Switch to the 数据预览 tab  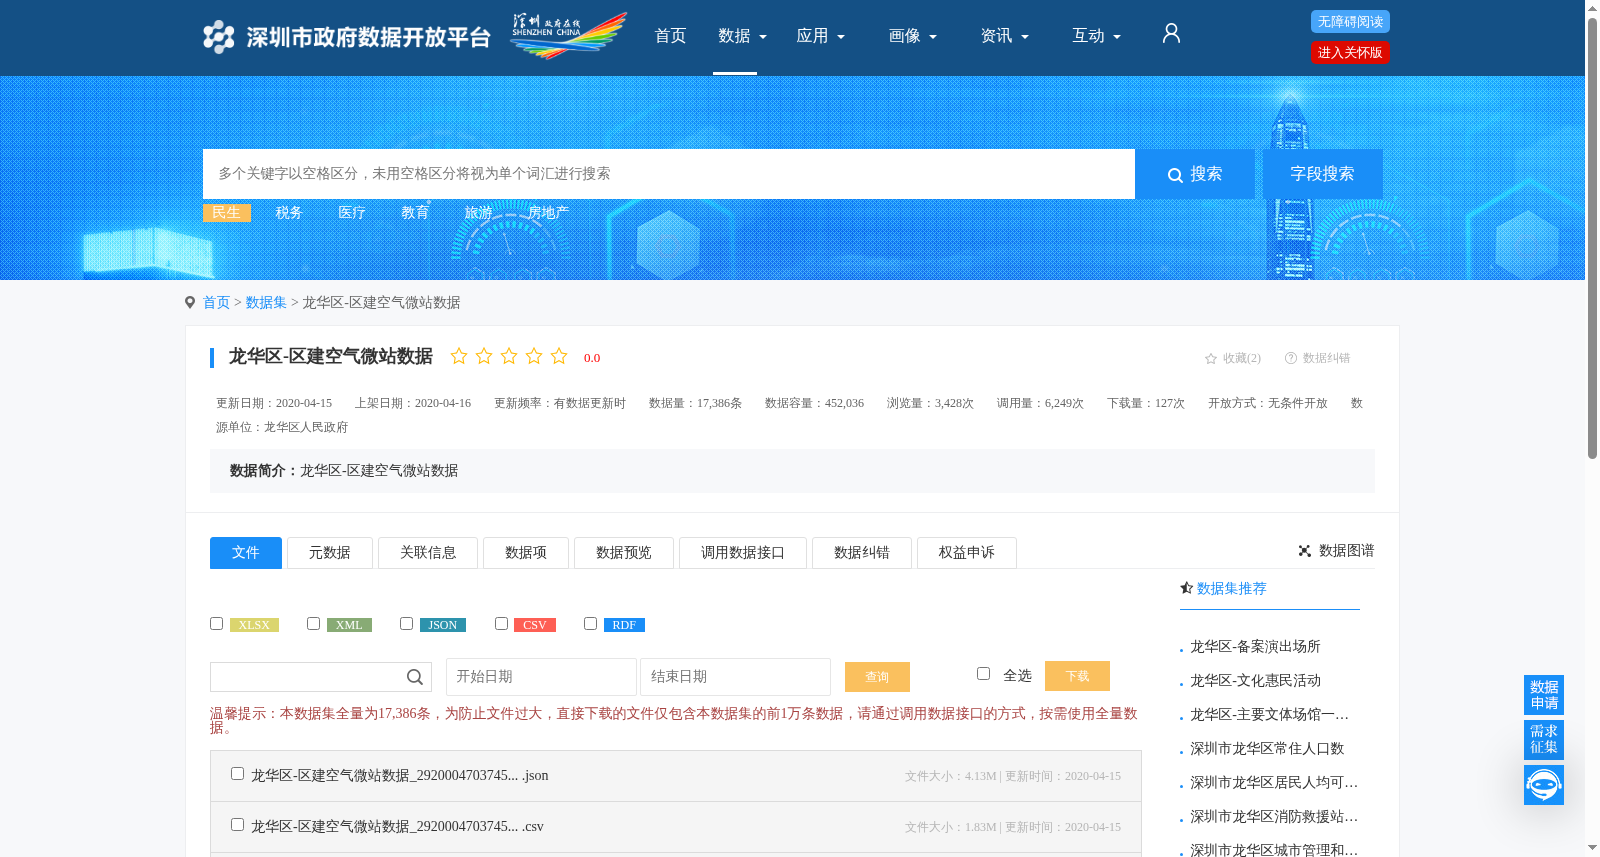pyautogui.click(x=624, y=553)
